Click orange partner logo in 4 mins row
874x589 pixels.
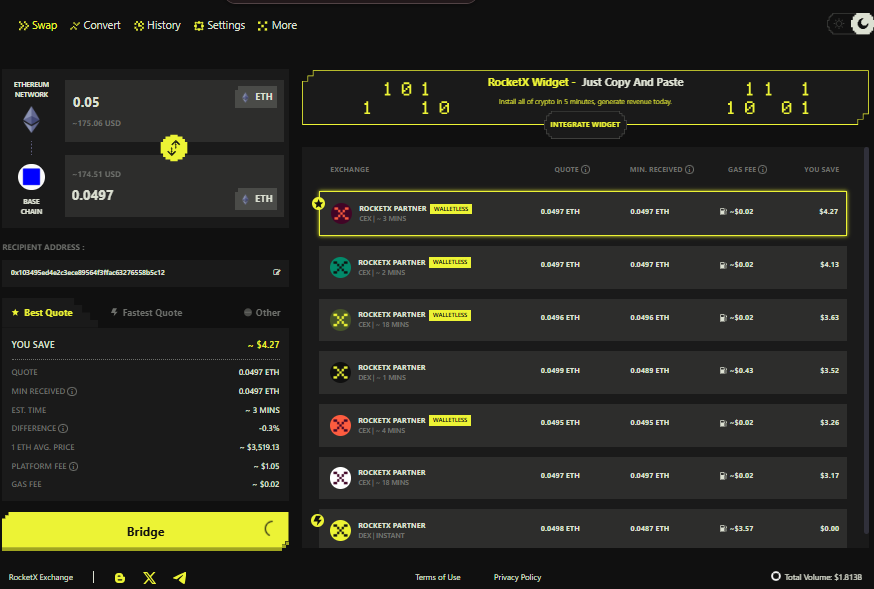pos(340,425)
